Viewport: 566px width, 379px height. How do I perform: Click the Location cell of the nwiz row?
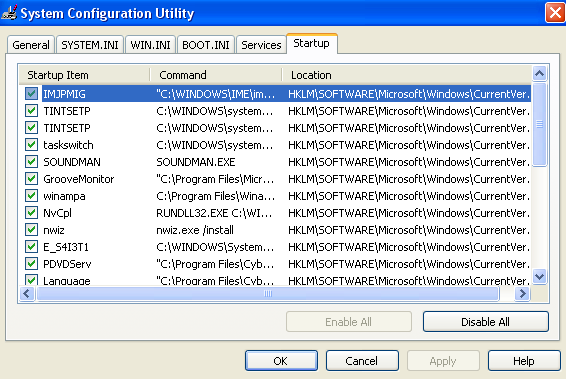pos(409,230)
